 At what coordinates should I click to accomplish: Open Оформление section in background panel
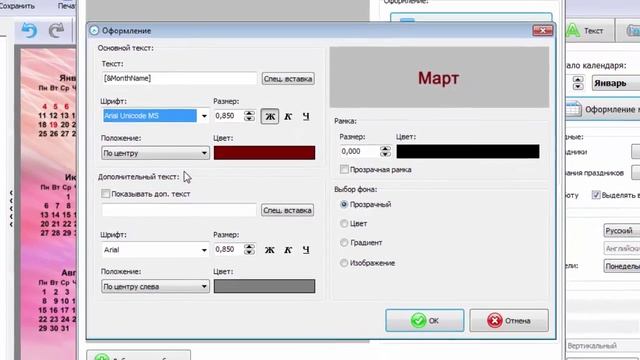[603, 109]
